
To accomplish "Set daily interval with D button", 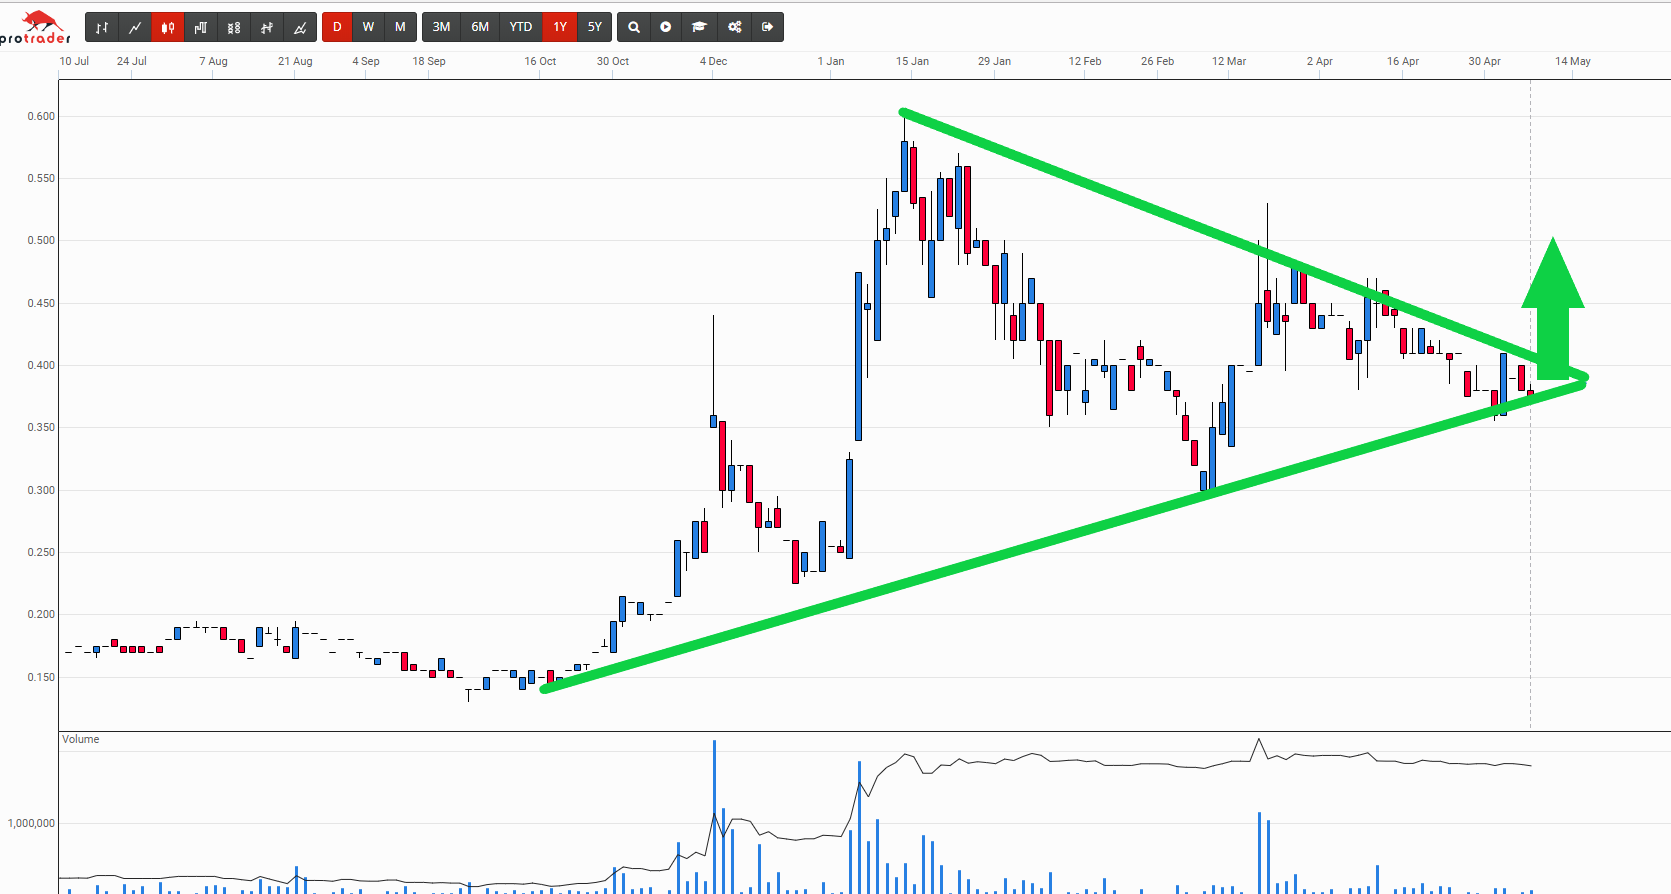I will click(337, 27).
